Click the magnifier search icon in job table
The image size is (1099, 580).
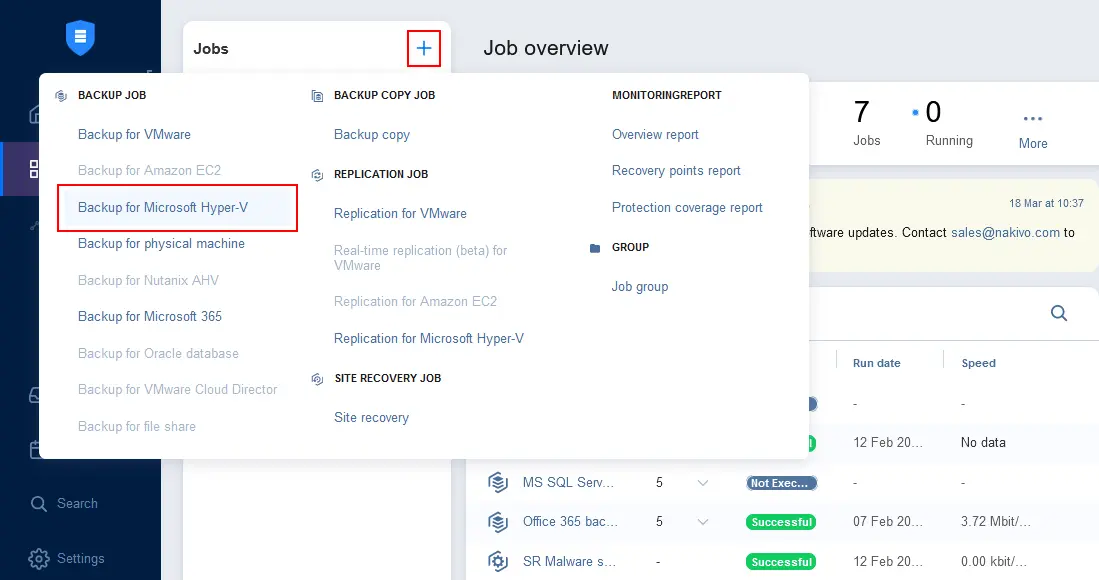click(1058, 313)
